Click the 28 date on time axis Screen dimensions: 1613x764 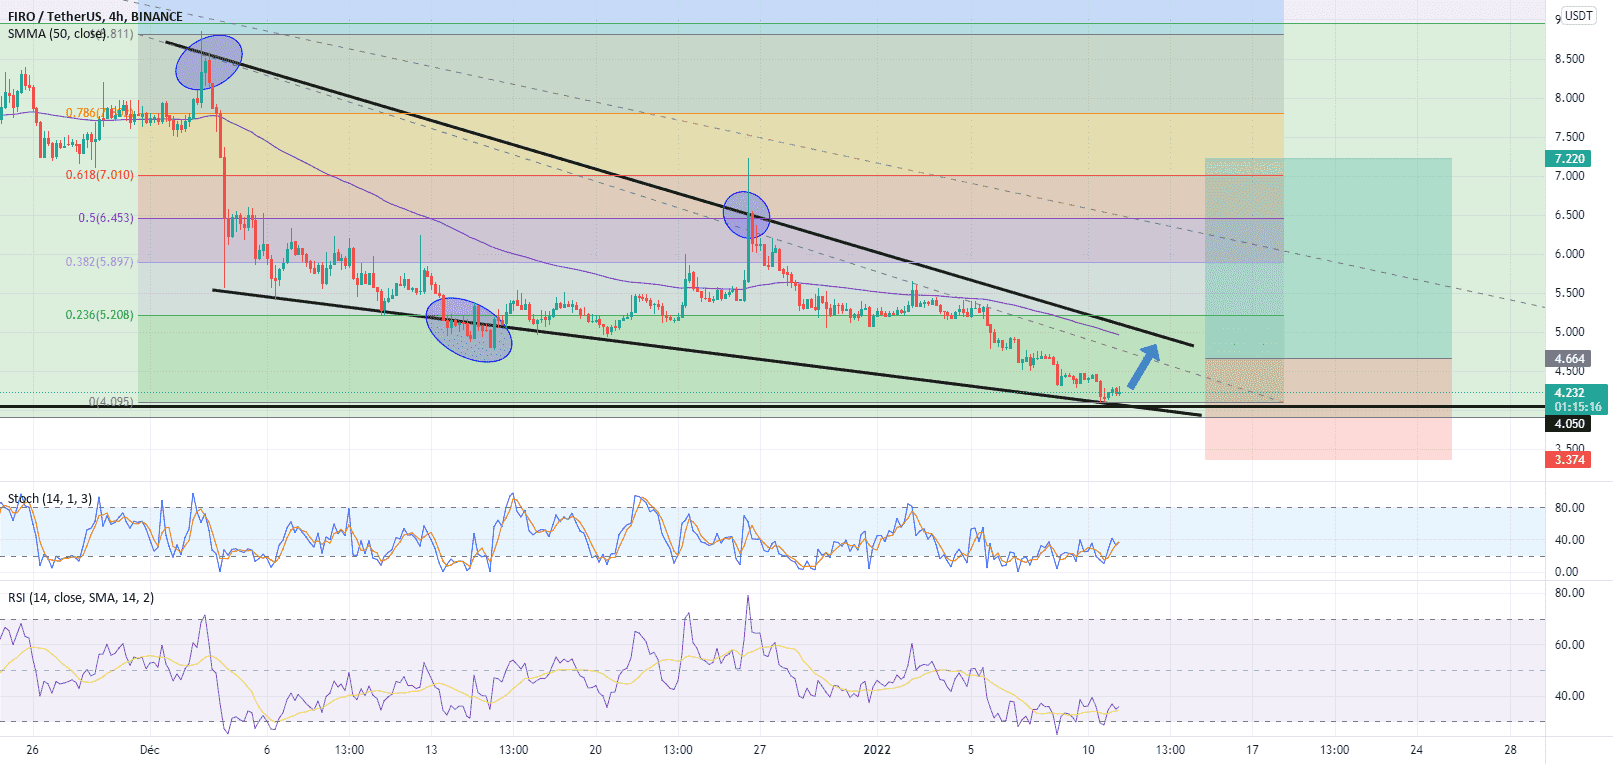[x=1510, y=749]
